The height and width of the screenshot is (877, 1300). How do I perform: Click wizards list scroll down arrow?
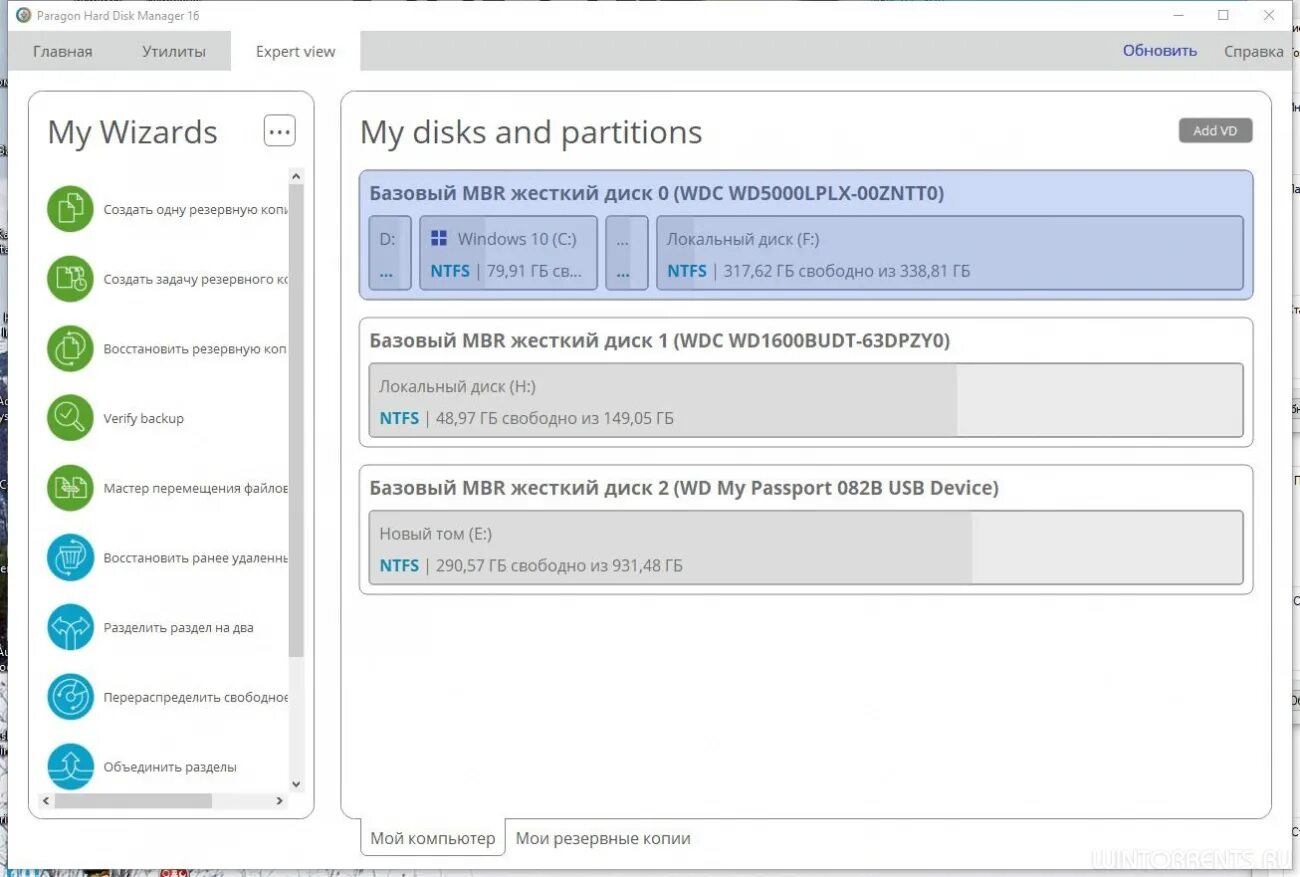[x=296, y=785]
